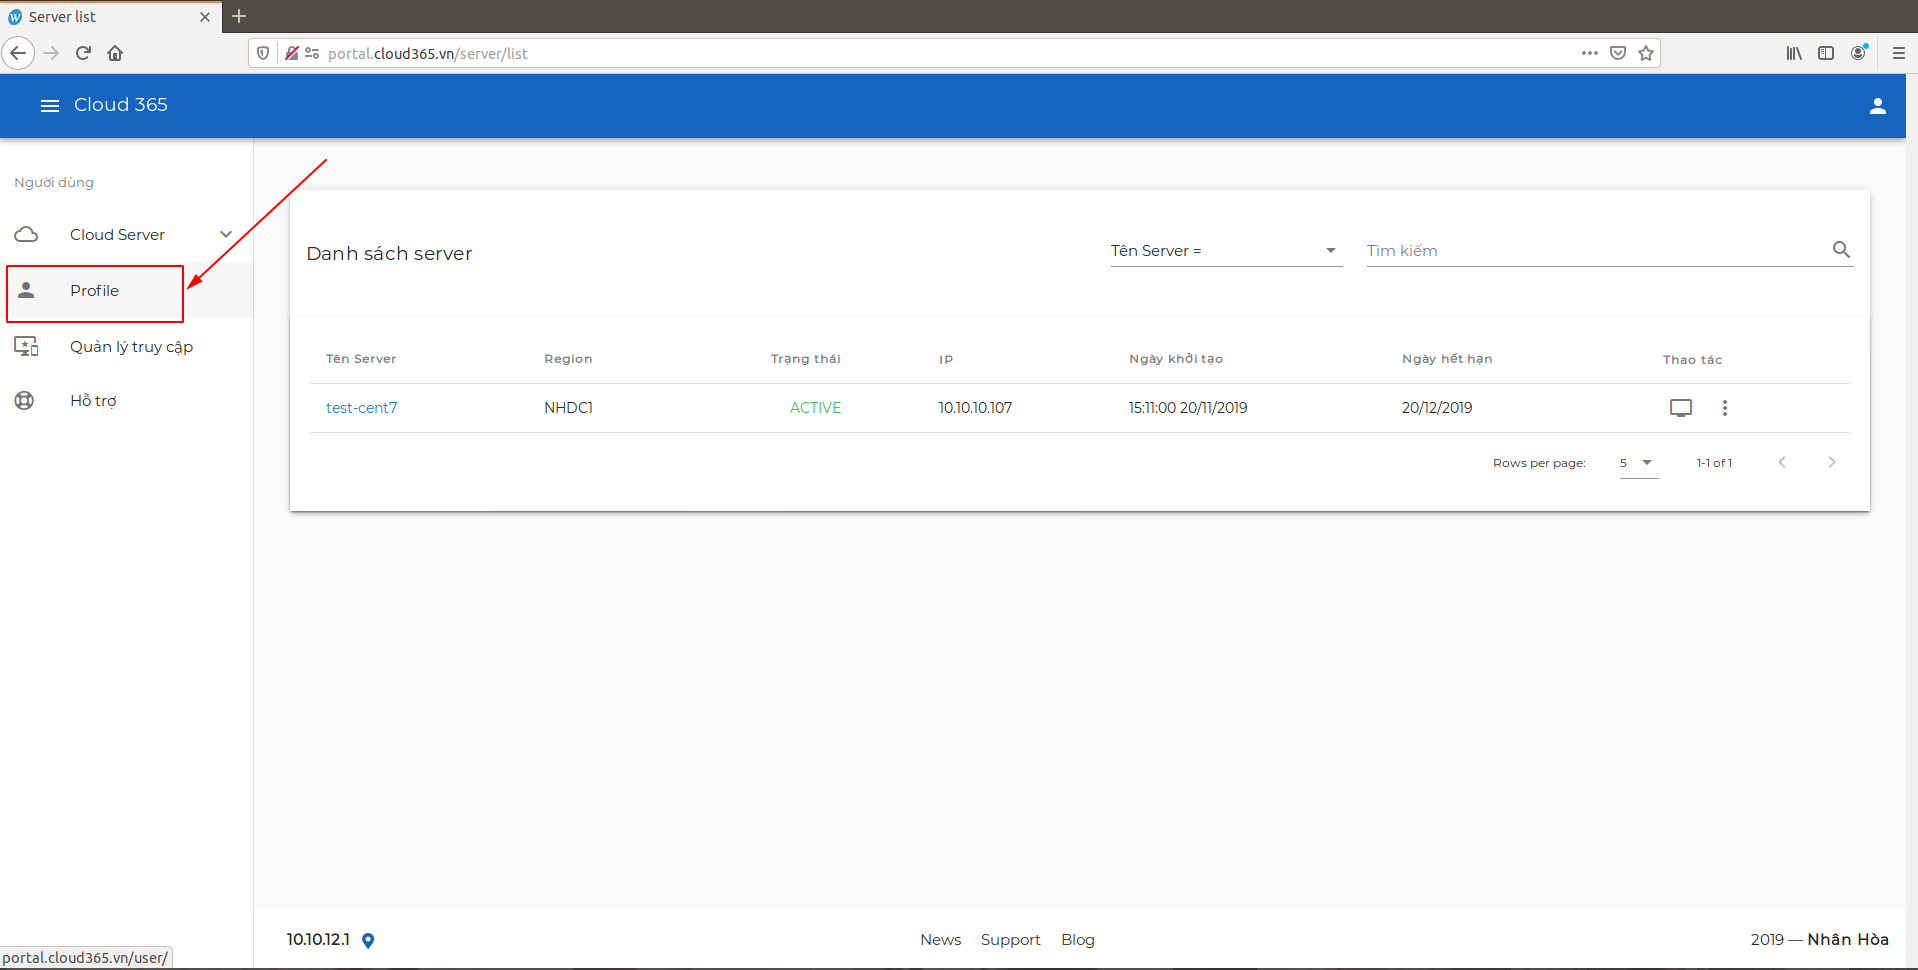
Task: Click the Ngày hết hạn column header
Action: 1447,359
